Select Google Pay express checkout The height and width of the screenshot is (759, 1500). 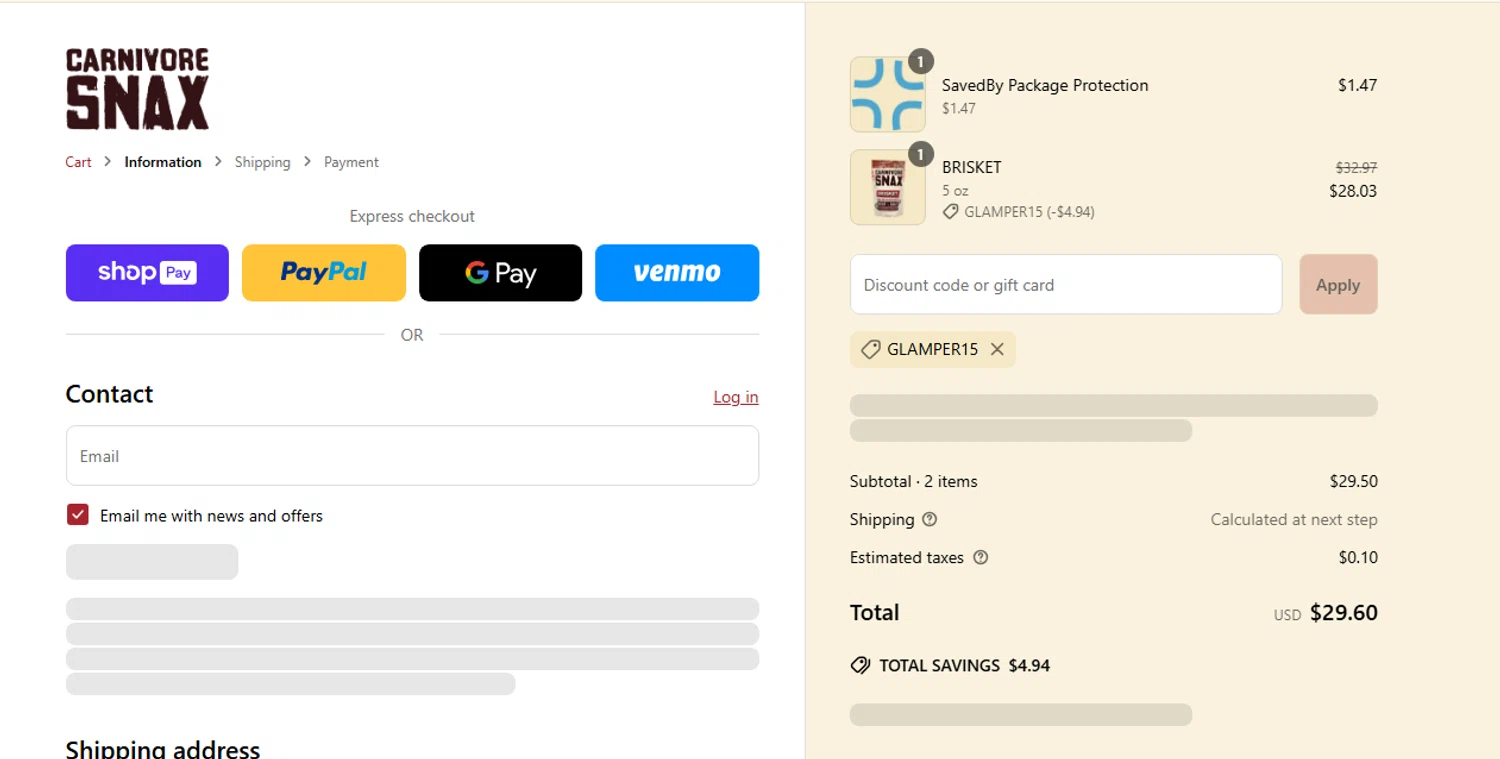point(500,273)
